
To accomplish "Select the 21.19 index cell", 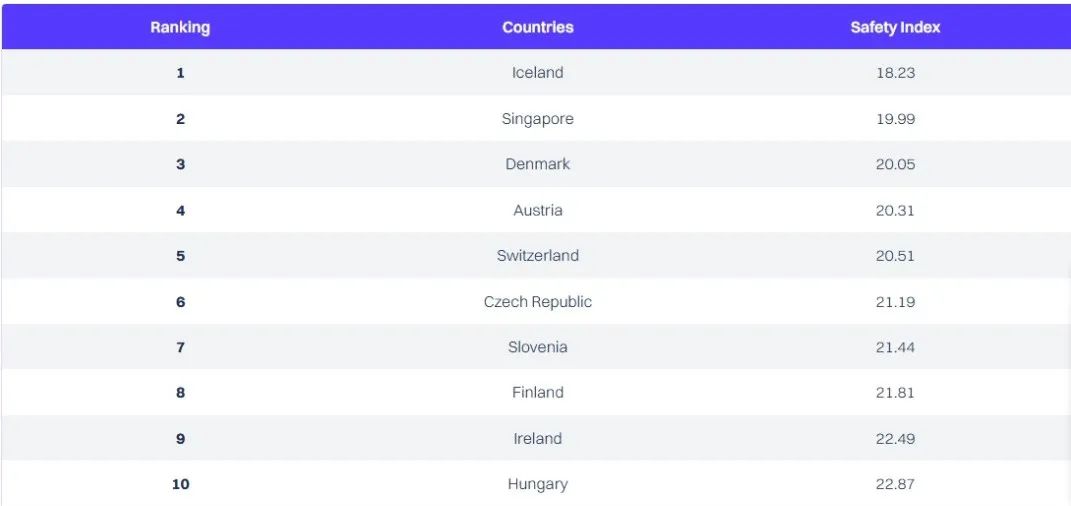I will (x=895, y=302).
